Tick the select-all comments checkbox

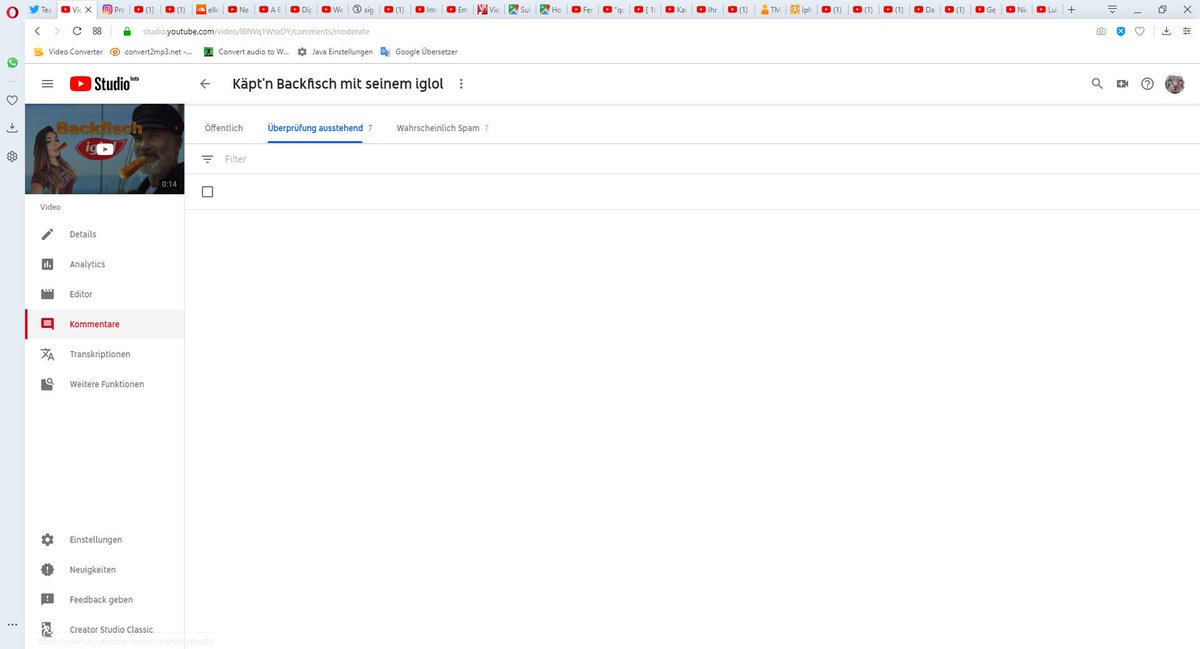pos(207,191)
